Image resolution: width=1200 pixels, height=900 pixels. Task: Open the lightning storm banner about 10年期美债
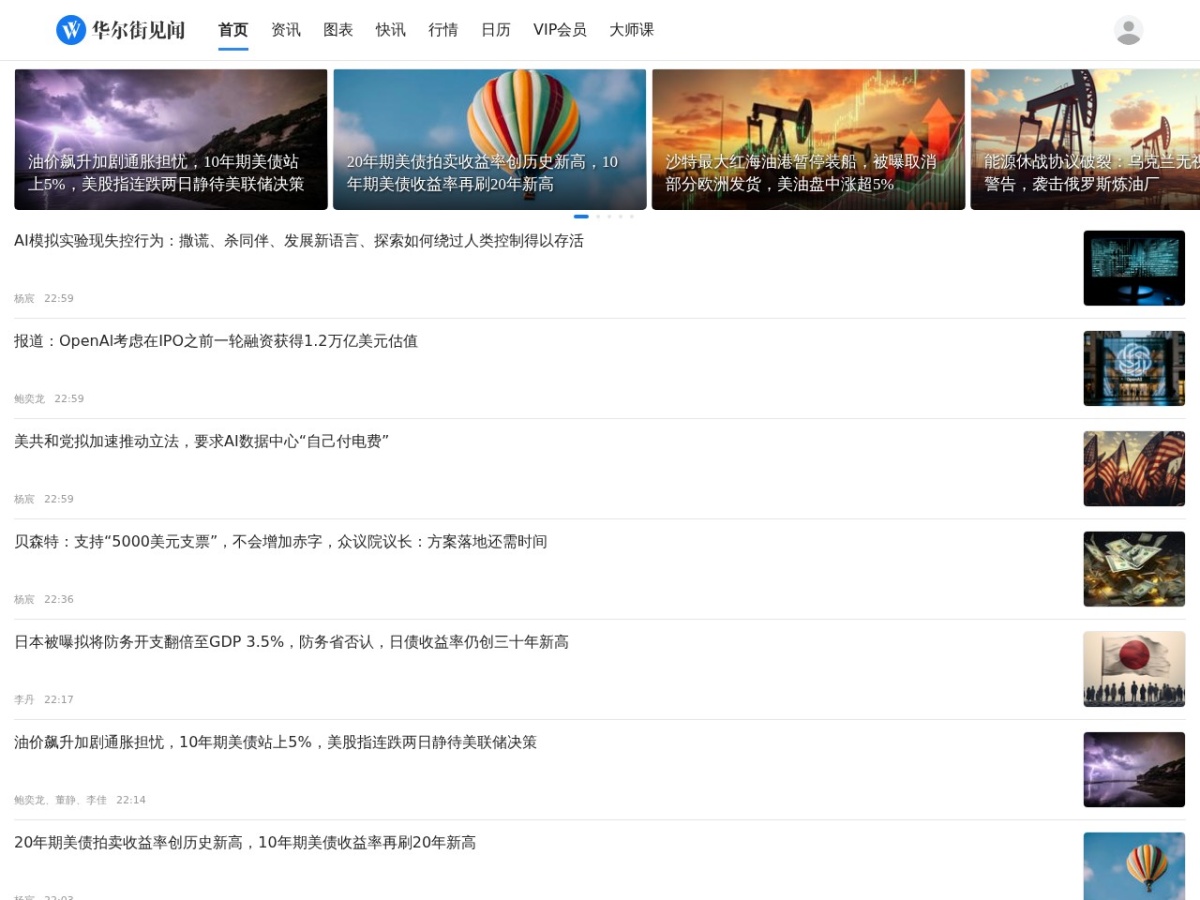(171, 139)
